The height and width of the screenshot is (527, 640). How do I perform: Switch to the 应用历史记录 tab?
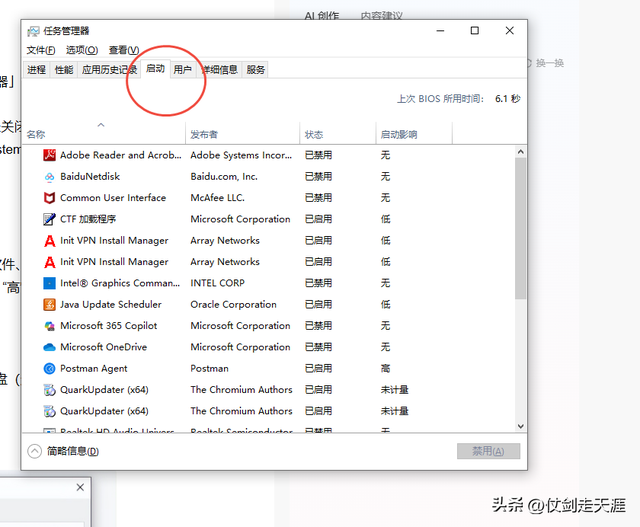tap(109, 70)
